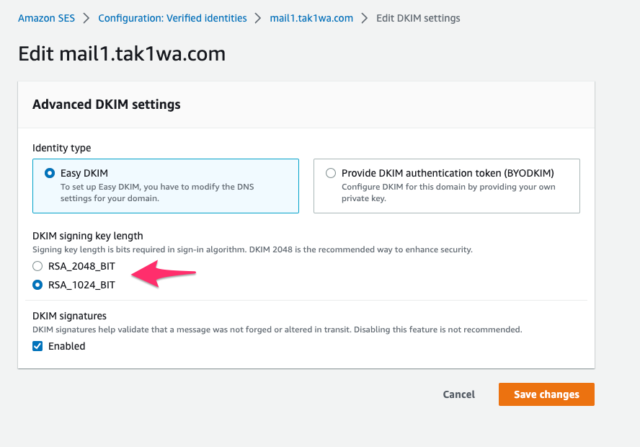This screenshot has height=447, width=640.
Task: Click the Advanced DKIM settings panel header
Action: [306, 105]
